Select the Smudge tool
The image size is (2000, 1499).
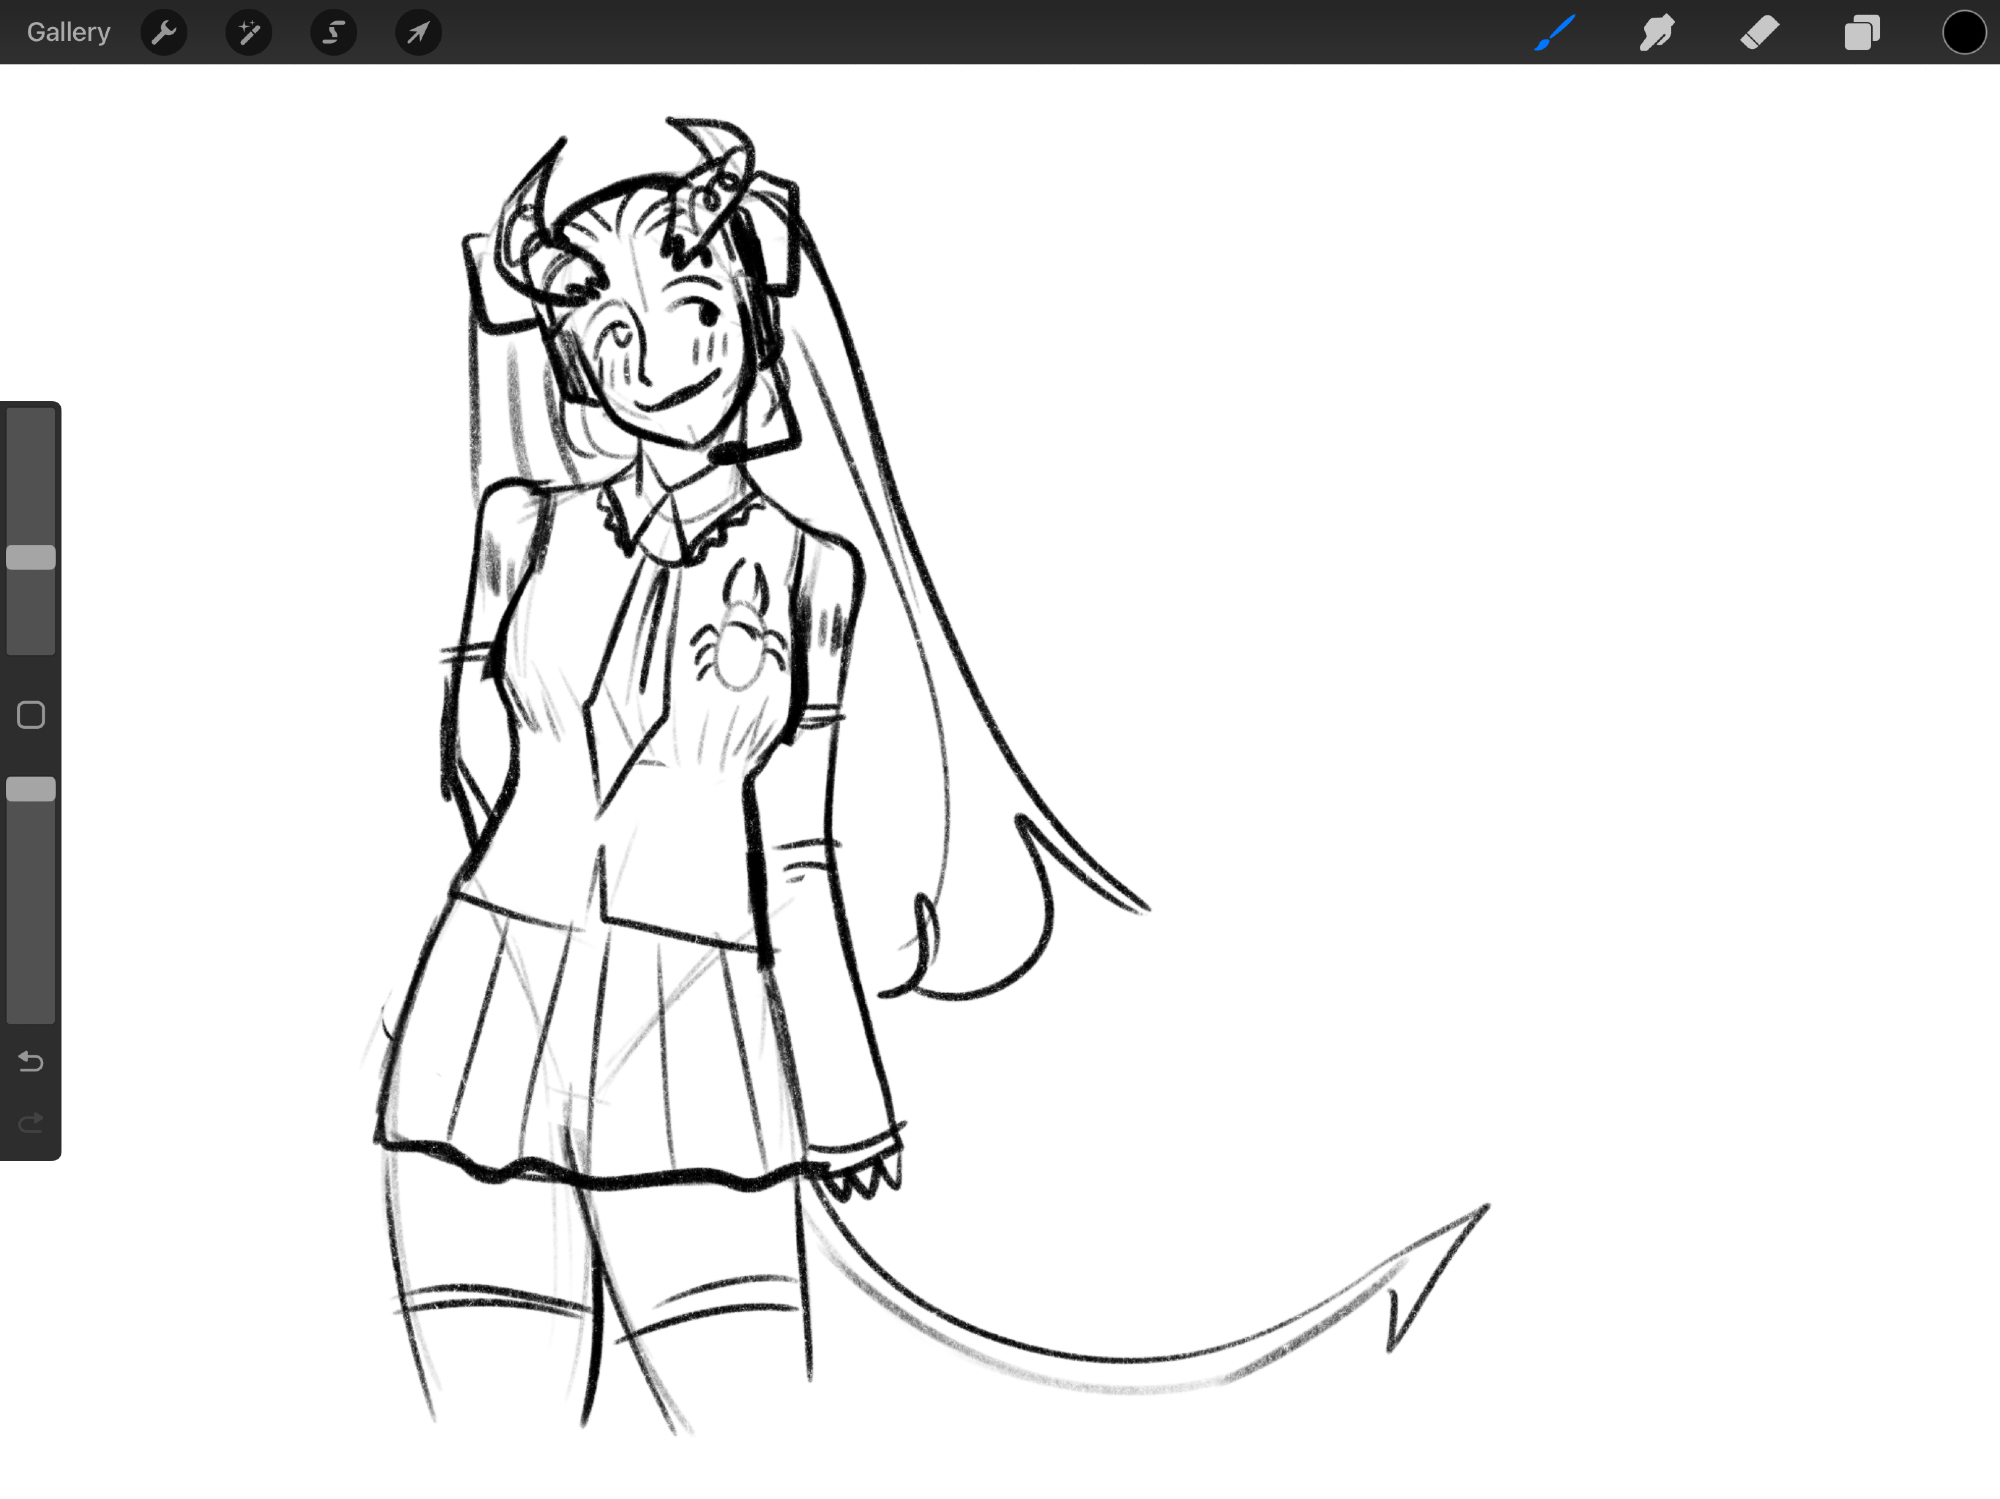[1657, 33]
